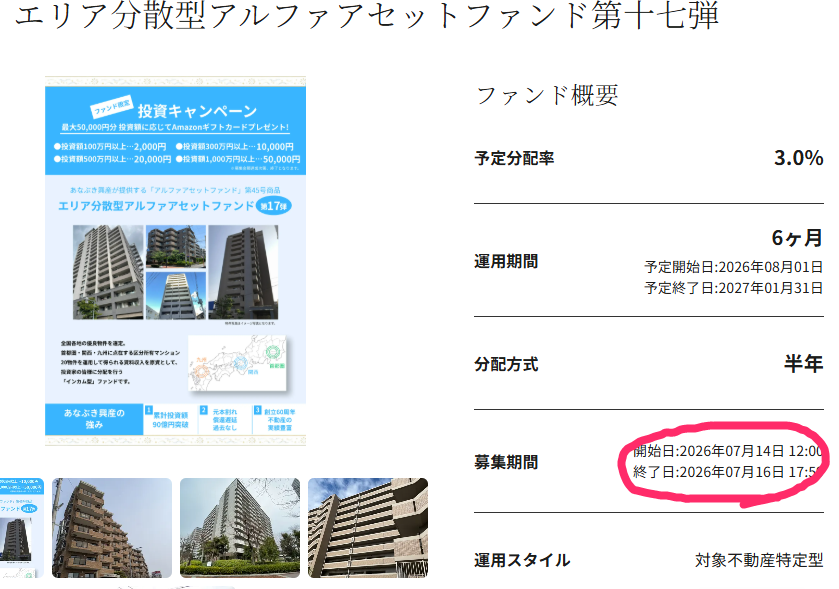
Task: Click the 運用スタイル label
Action: (x=522, y=560)
